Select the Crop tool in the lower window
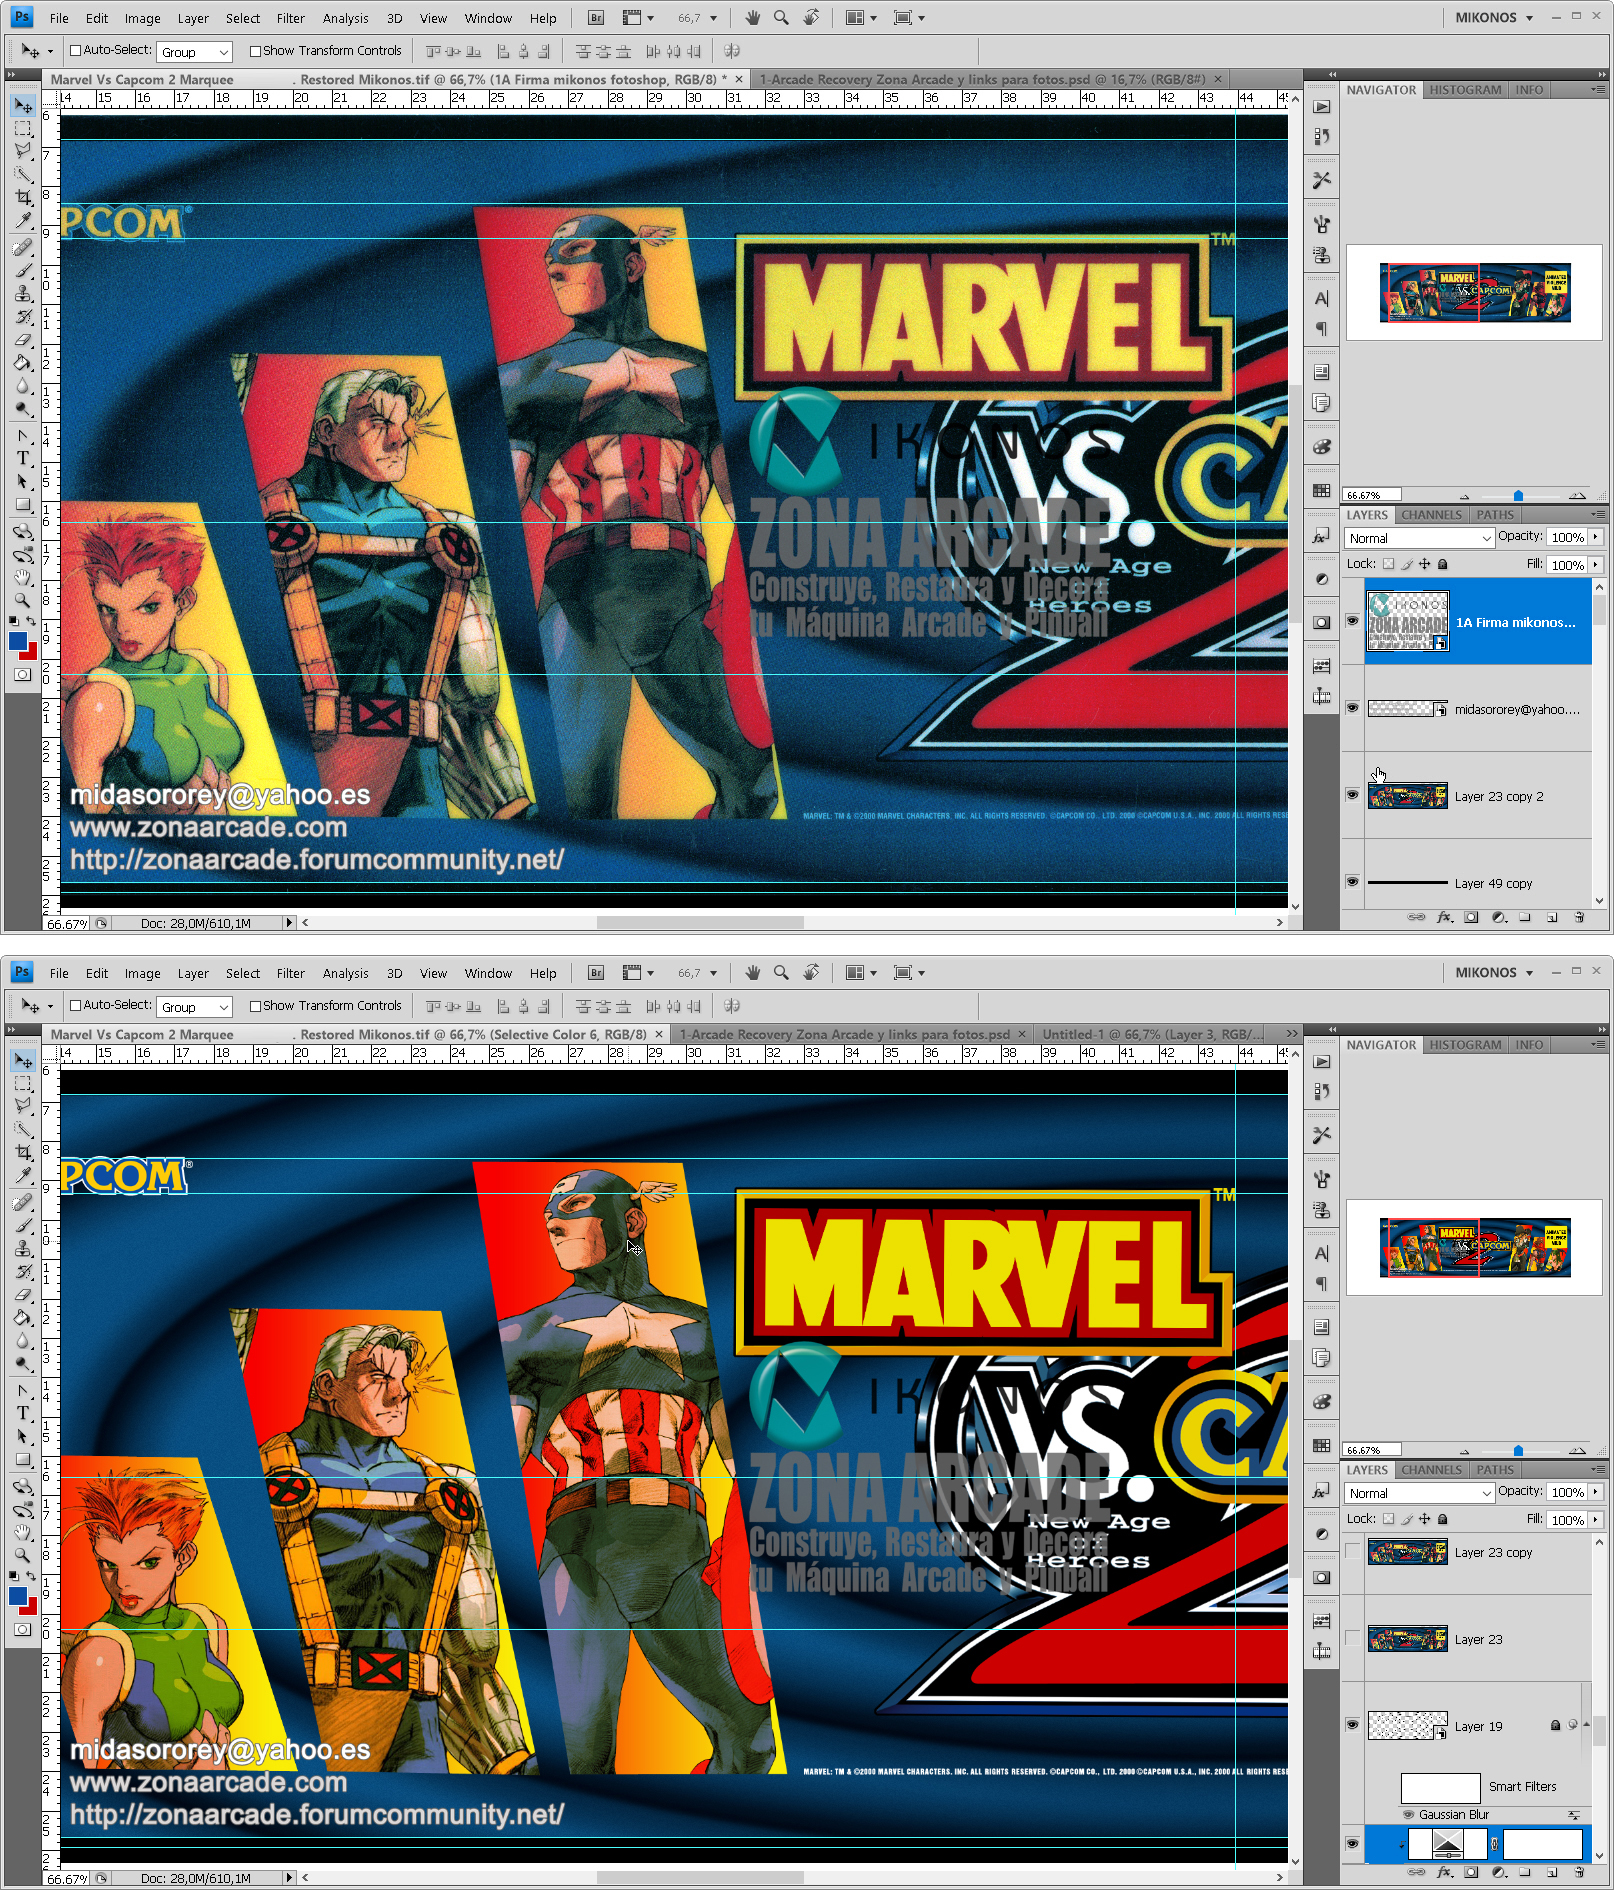 [x=22, y=1152]
